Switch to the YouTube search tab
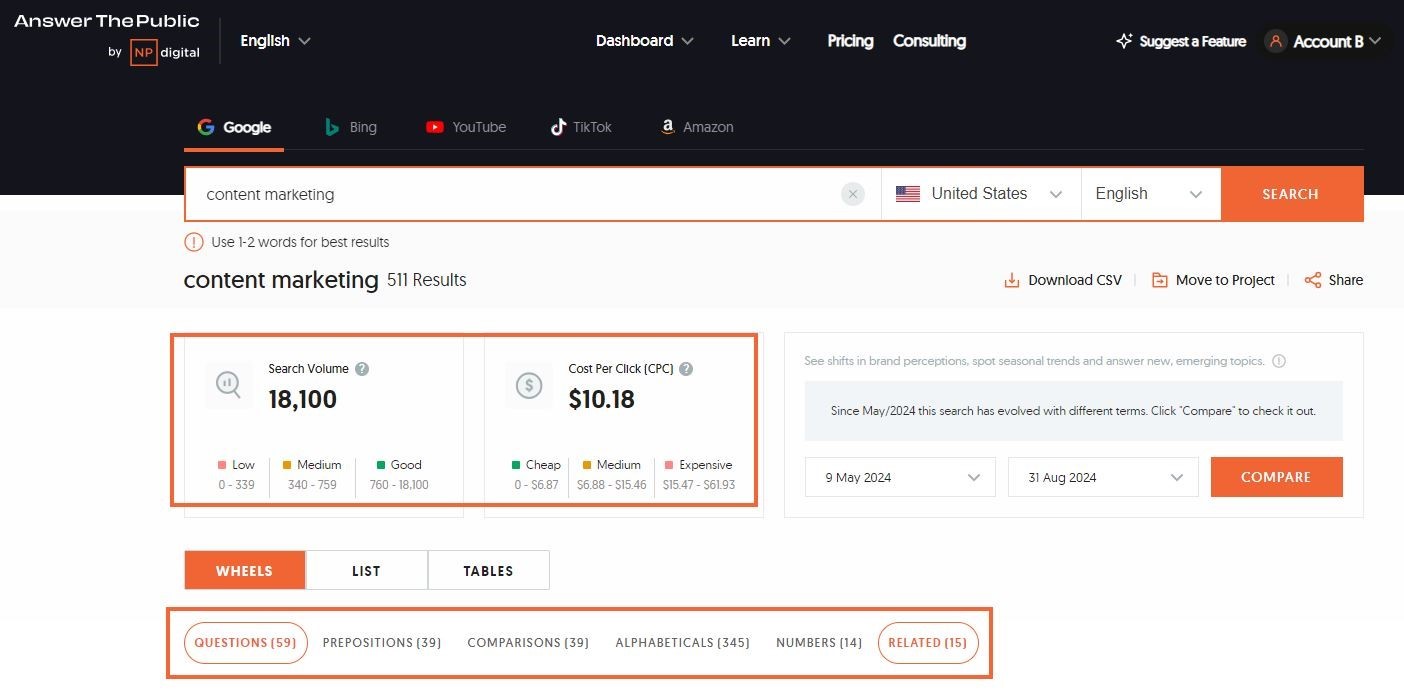1404x691 pixels. [466, 127]
